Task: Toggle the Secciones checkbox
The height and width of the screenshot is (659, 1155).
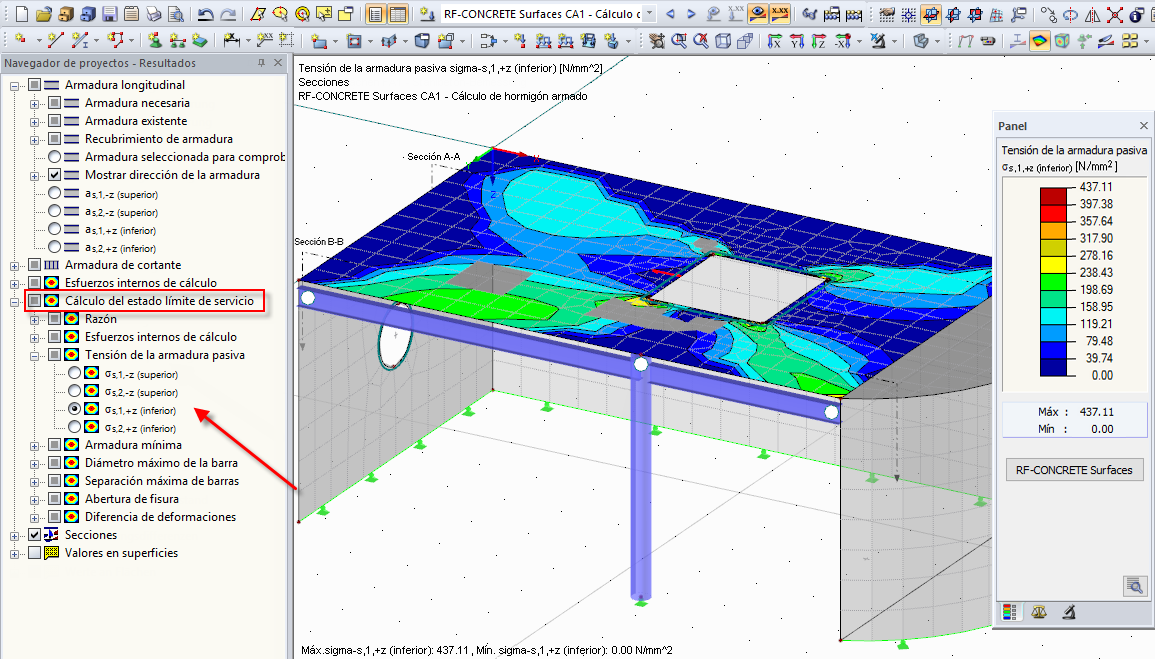Action: coord(35,535)
